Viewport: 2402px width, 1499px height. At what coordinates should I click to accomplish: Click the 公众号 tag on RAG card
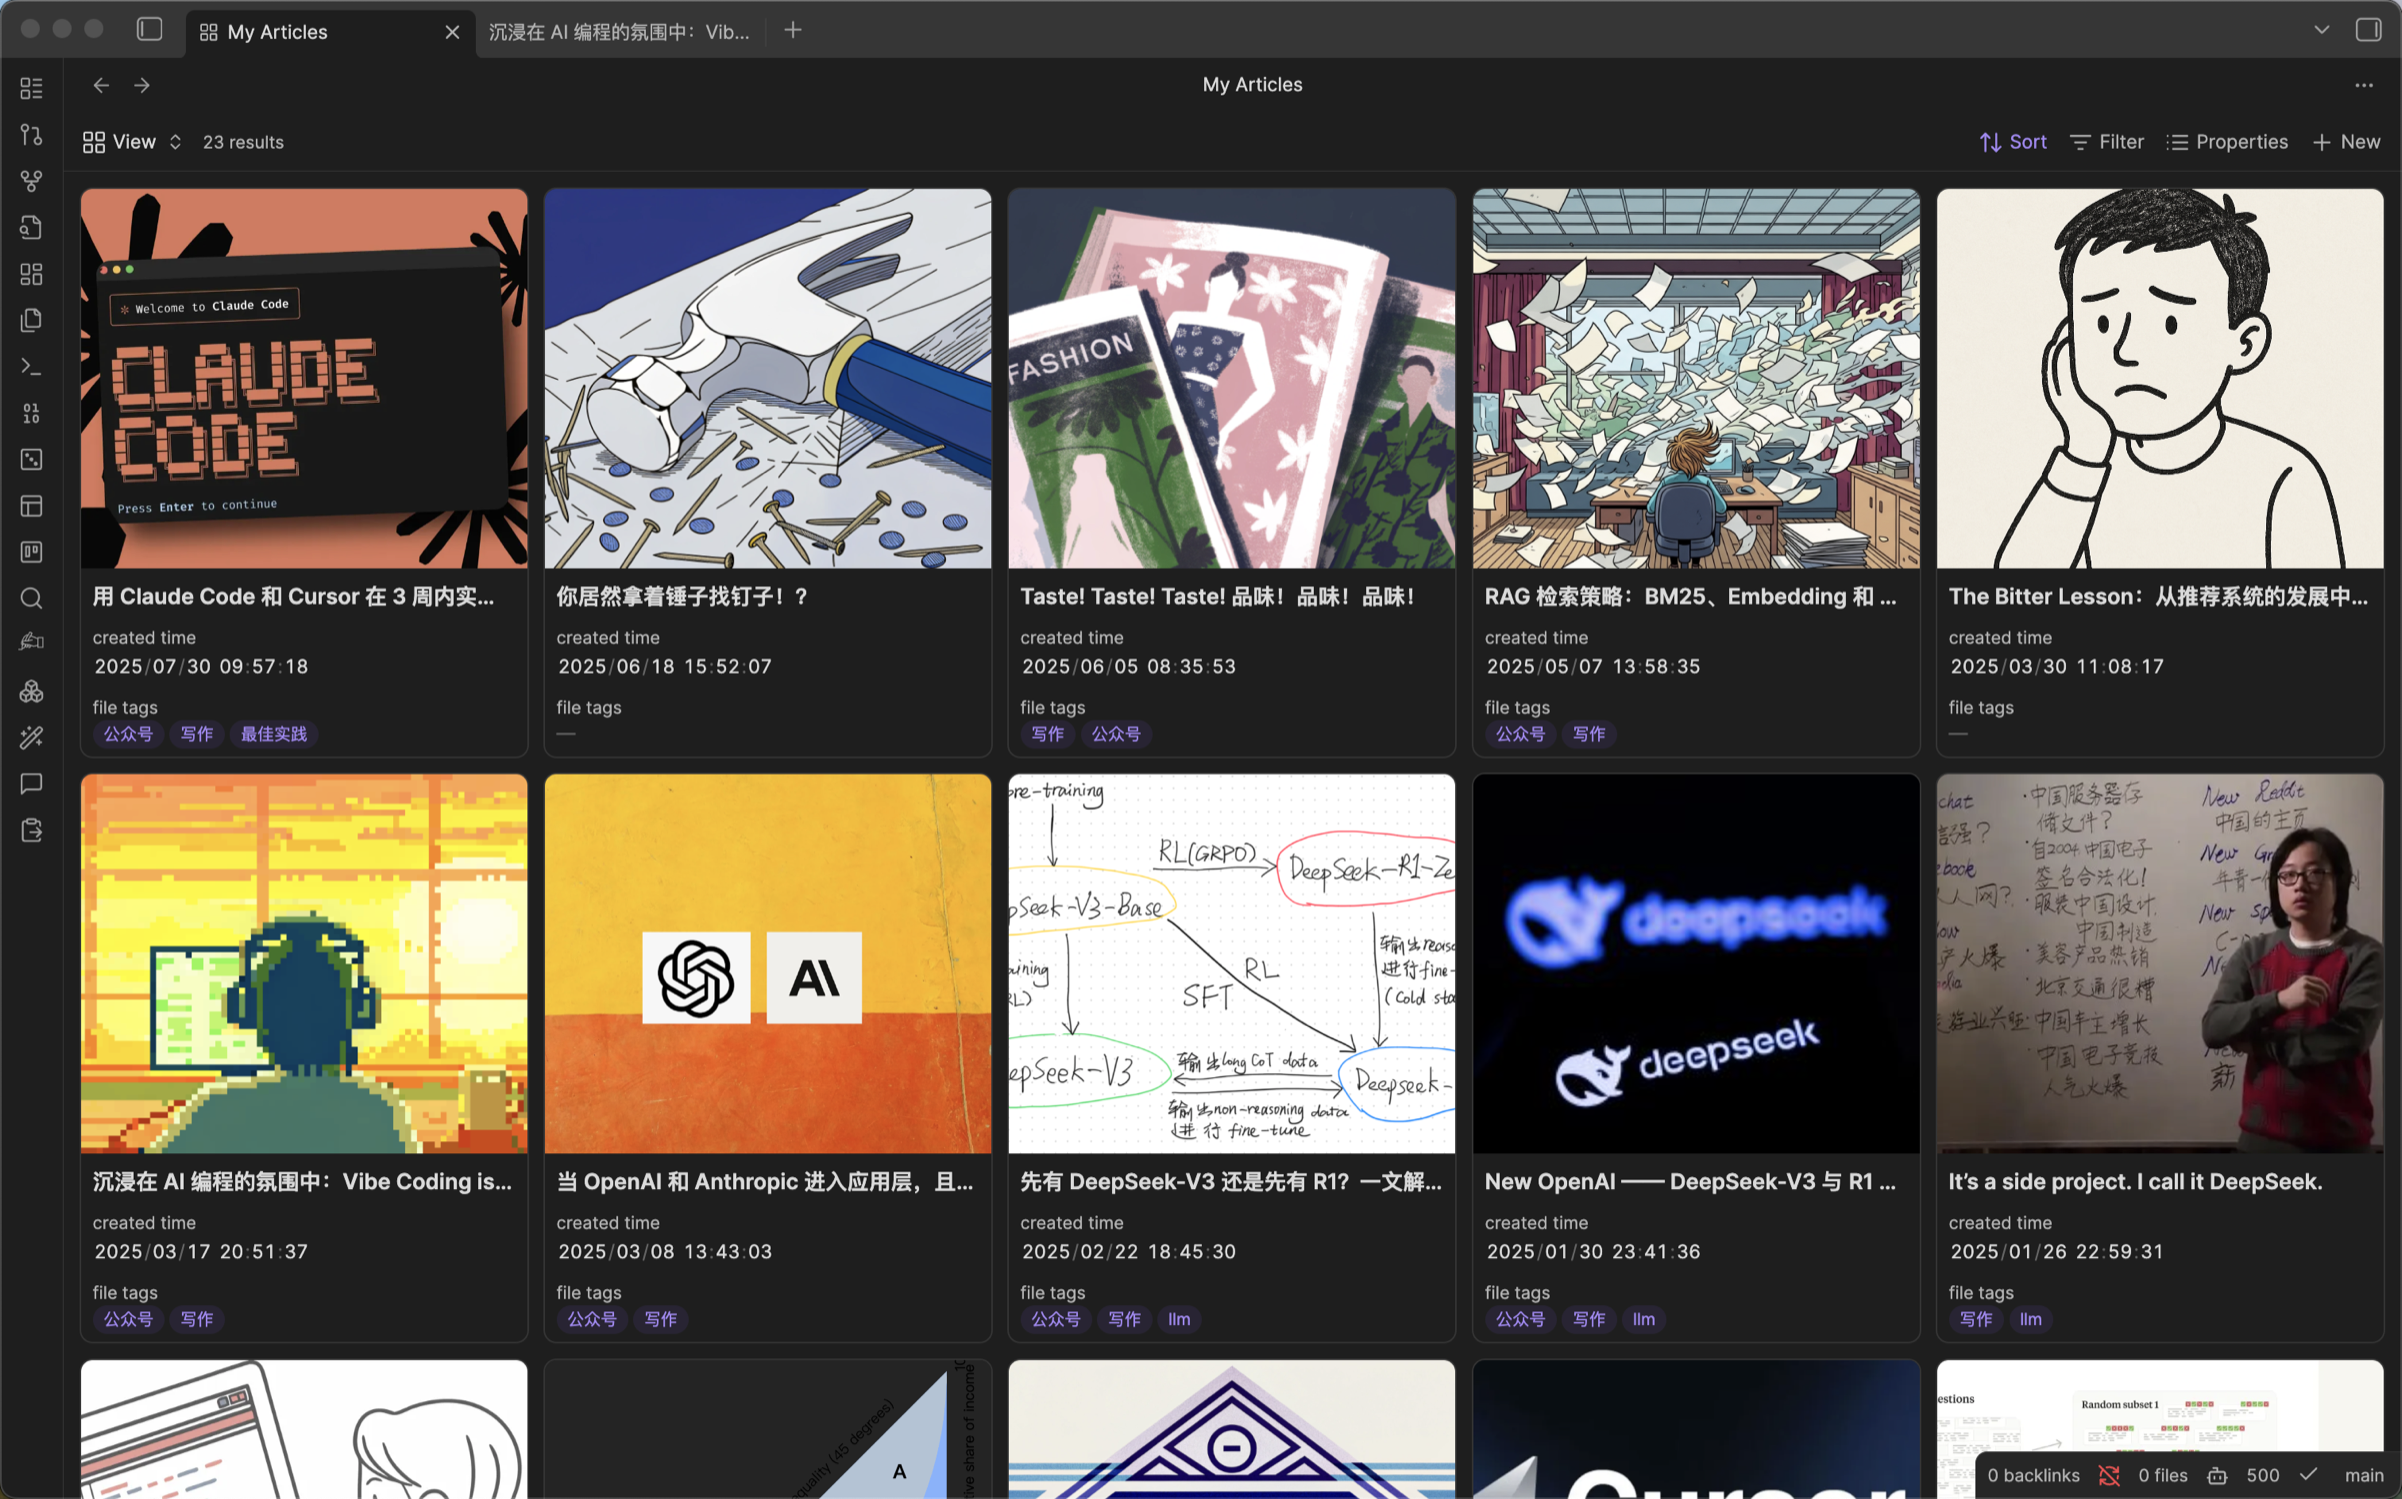(1520, 734)
